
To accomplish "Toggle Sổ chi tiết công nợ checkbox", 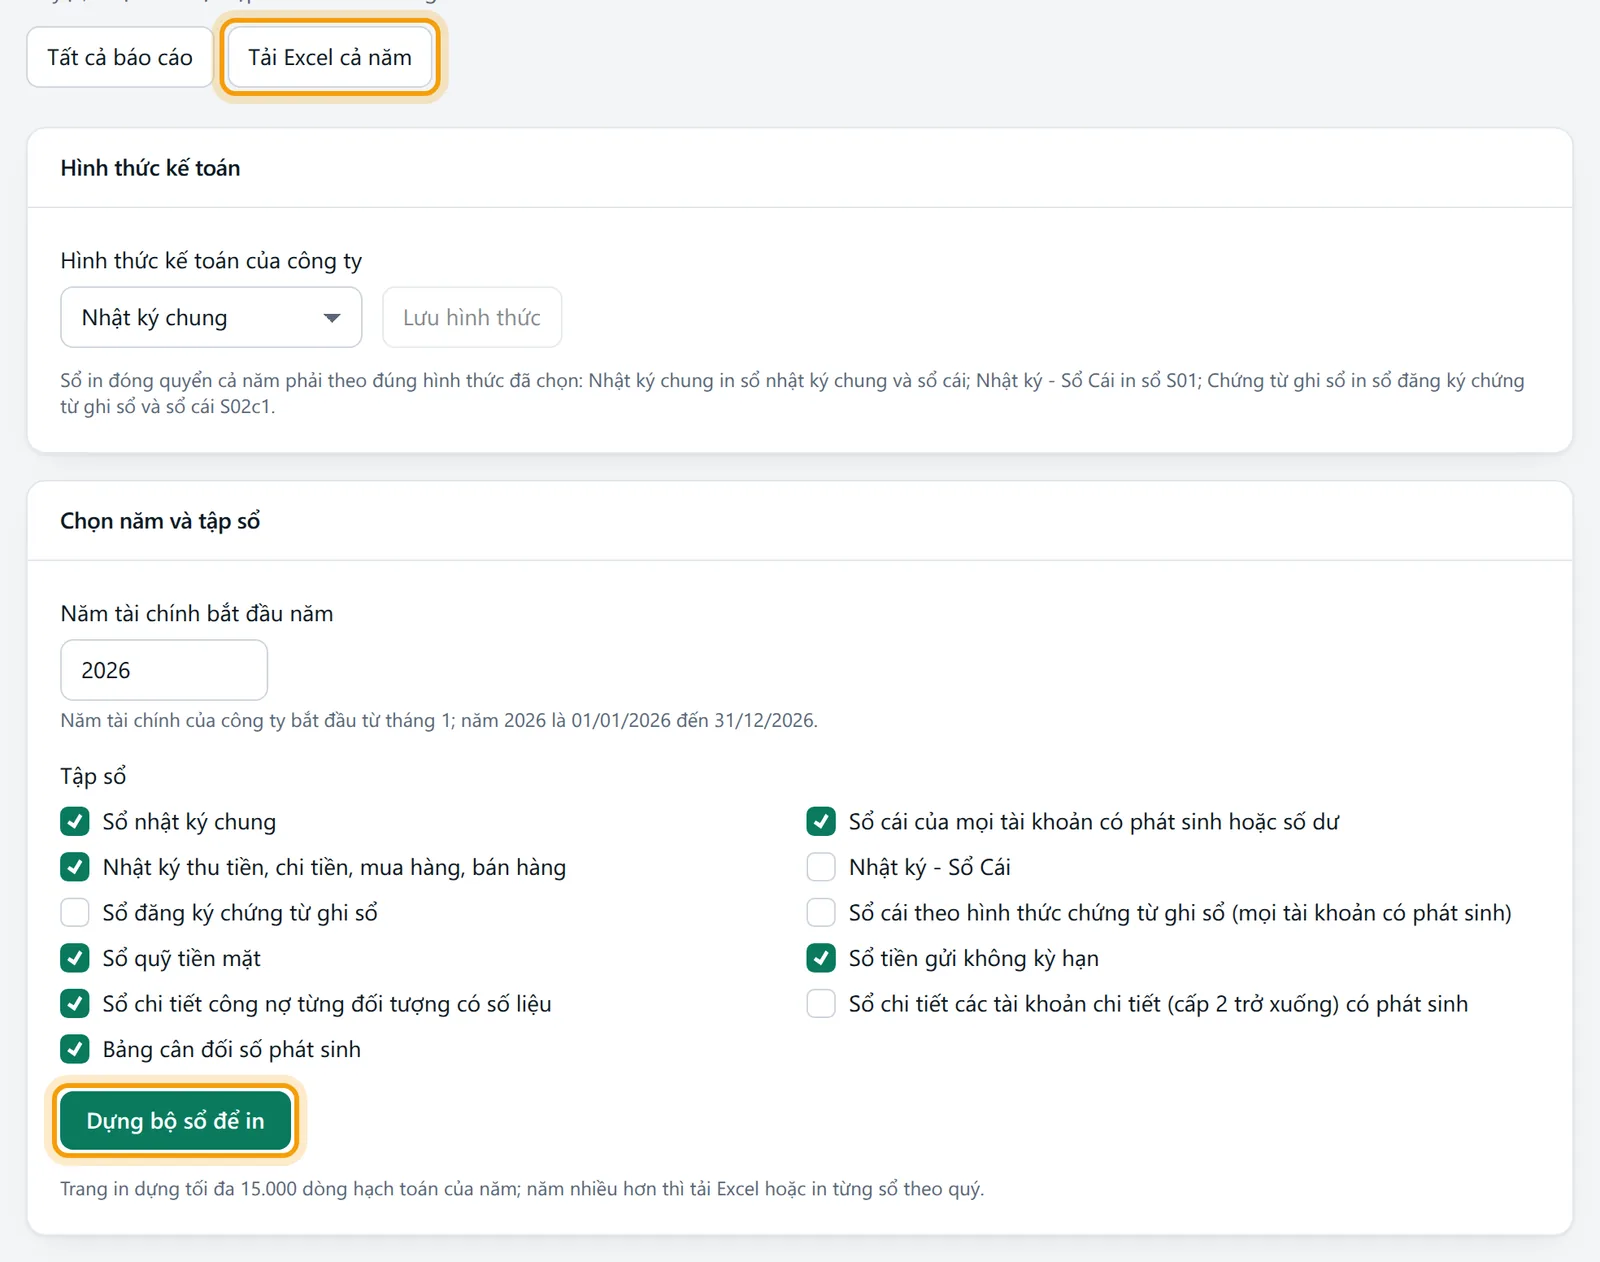I will [75, 1003].
